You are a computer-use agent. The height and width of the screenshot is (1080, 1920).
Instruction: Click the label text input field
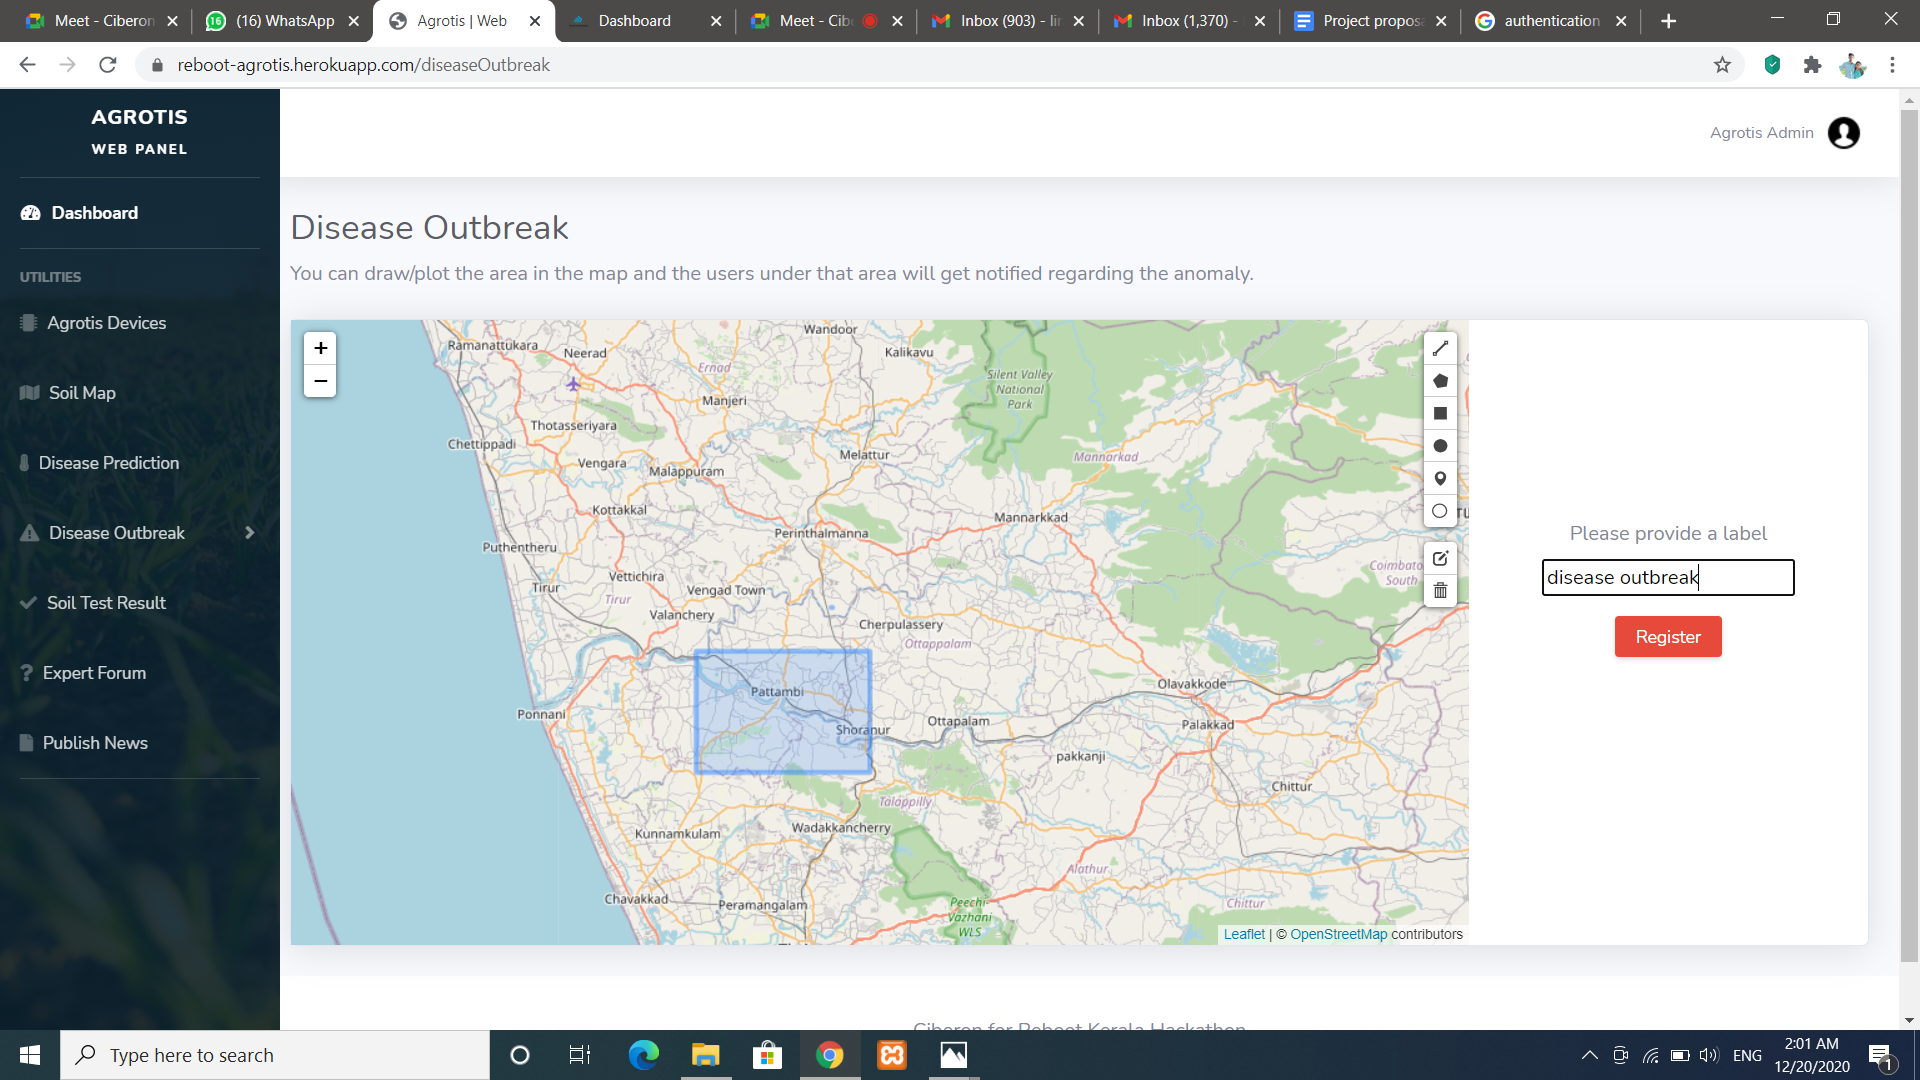pyautogui.click(x=1667, y=577)
